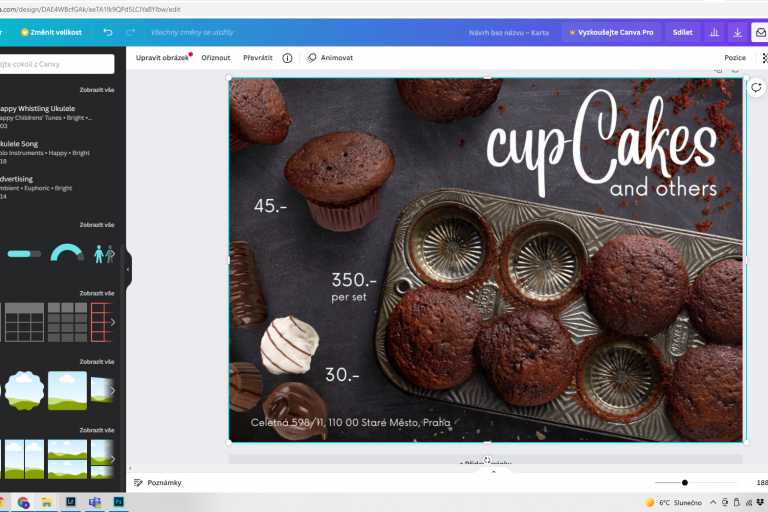This screenshot has width=768, height=512.
Task: Select Happy Whistling Ukulele audio track
Action: (47, 117)
